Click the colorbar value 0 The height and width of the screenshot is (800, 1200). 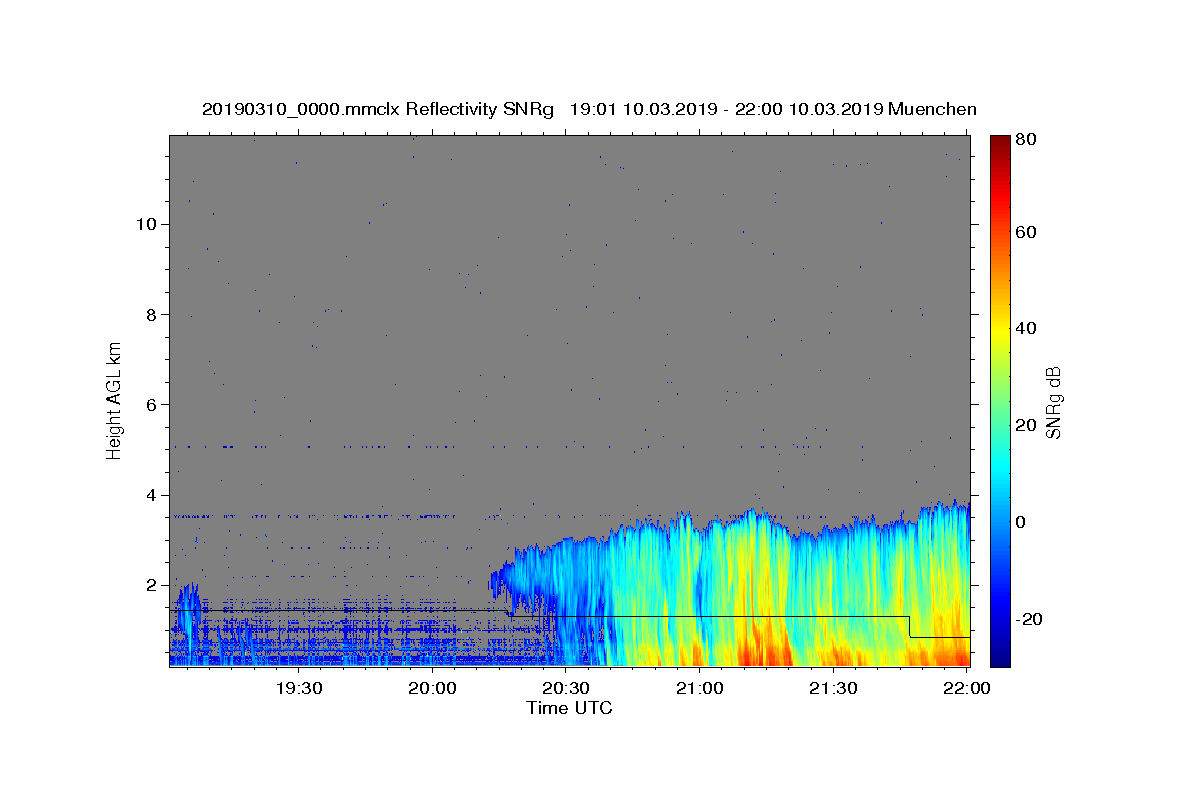pyautogui.click(x=1022, y=522)
